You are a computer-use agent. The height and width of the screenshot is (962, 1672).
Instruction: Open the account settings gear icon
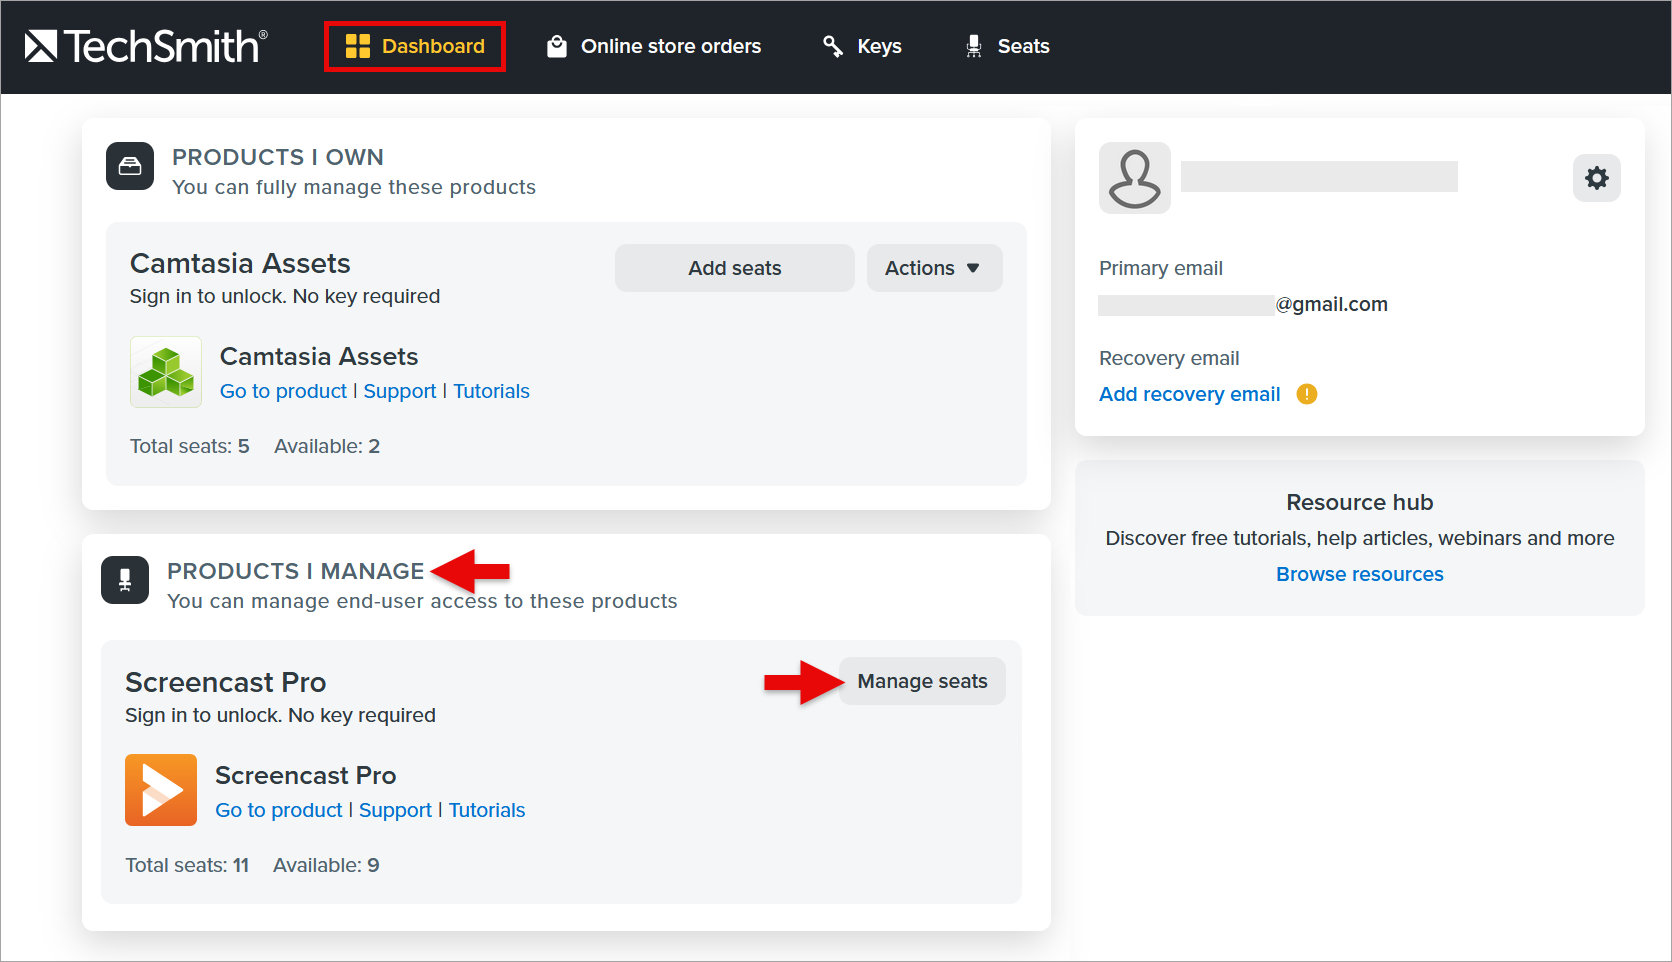pos(1597,178)
